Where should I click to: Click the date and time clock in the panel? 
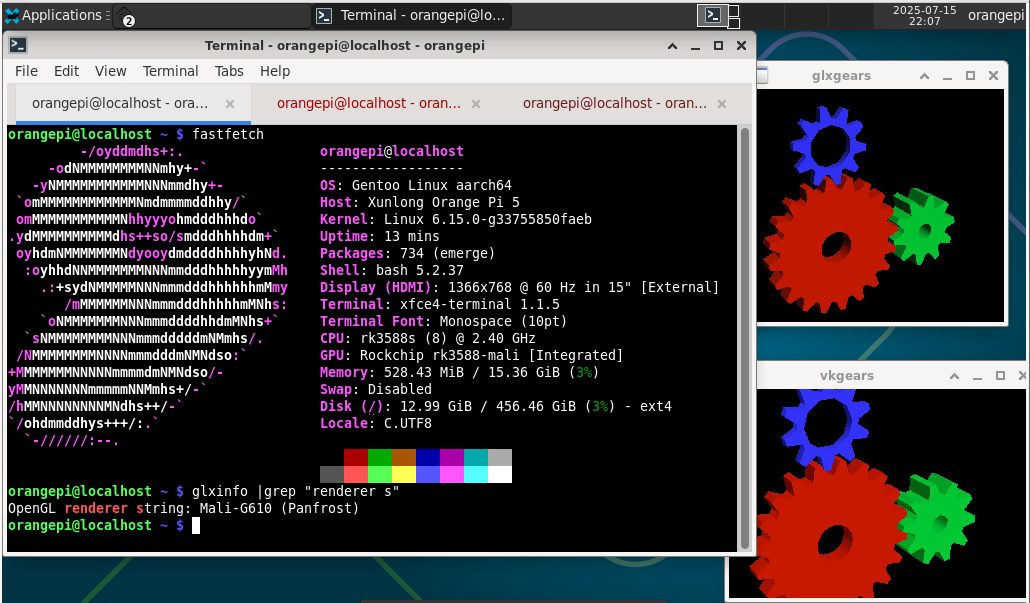(x=924, y=15)
